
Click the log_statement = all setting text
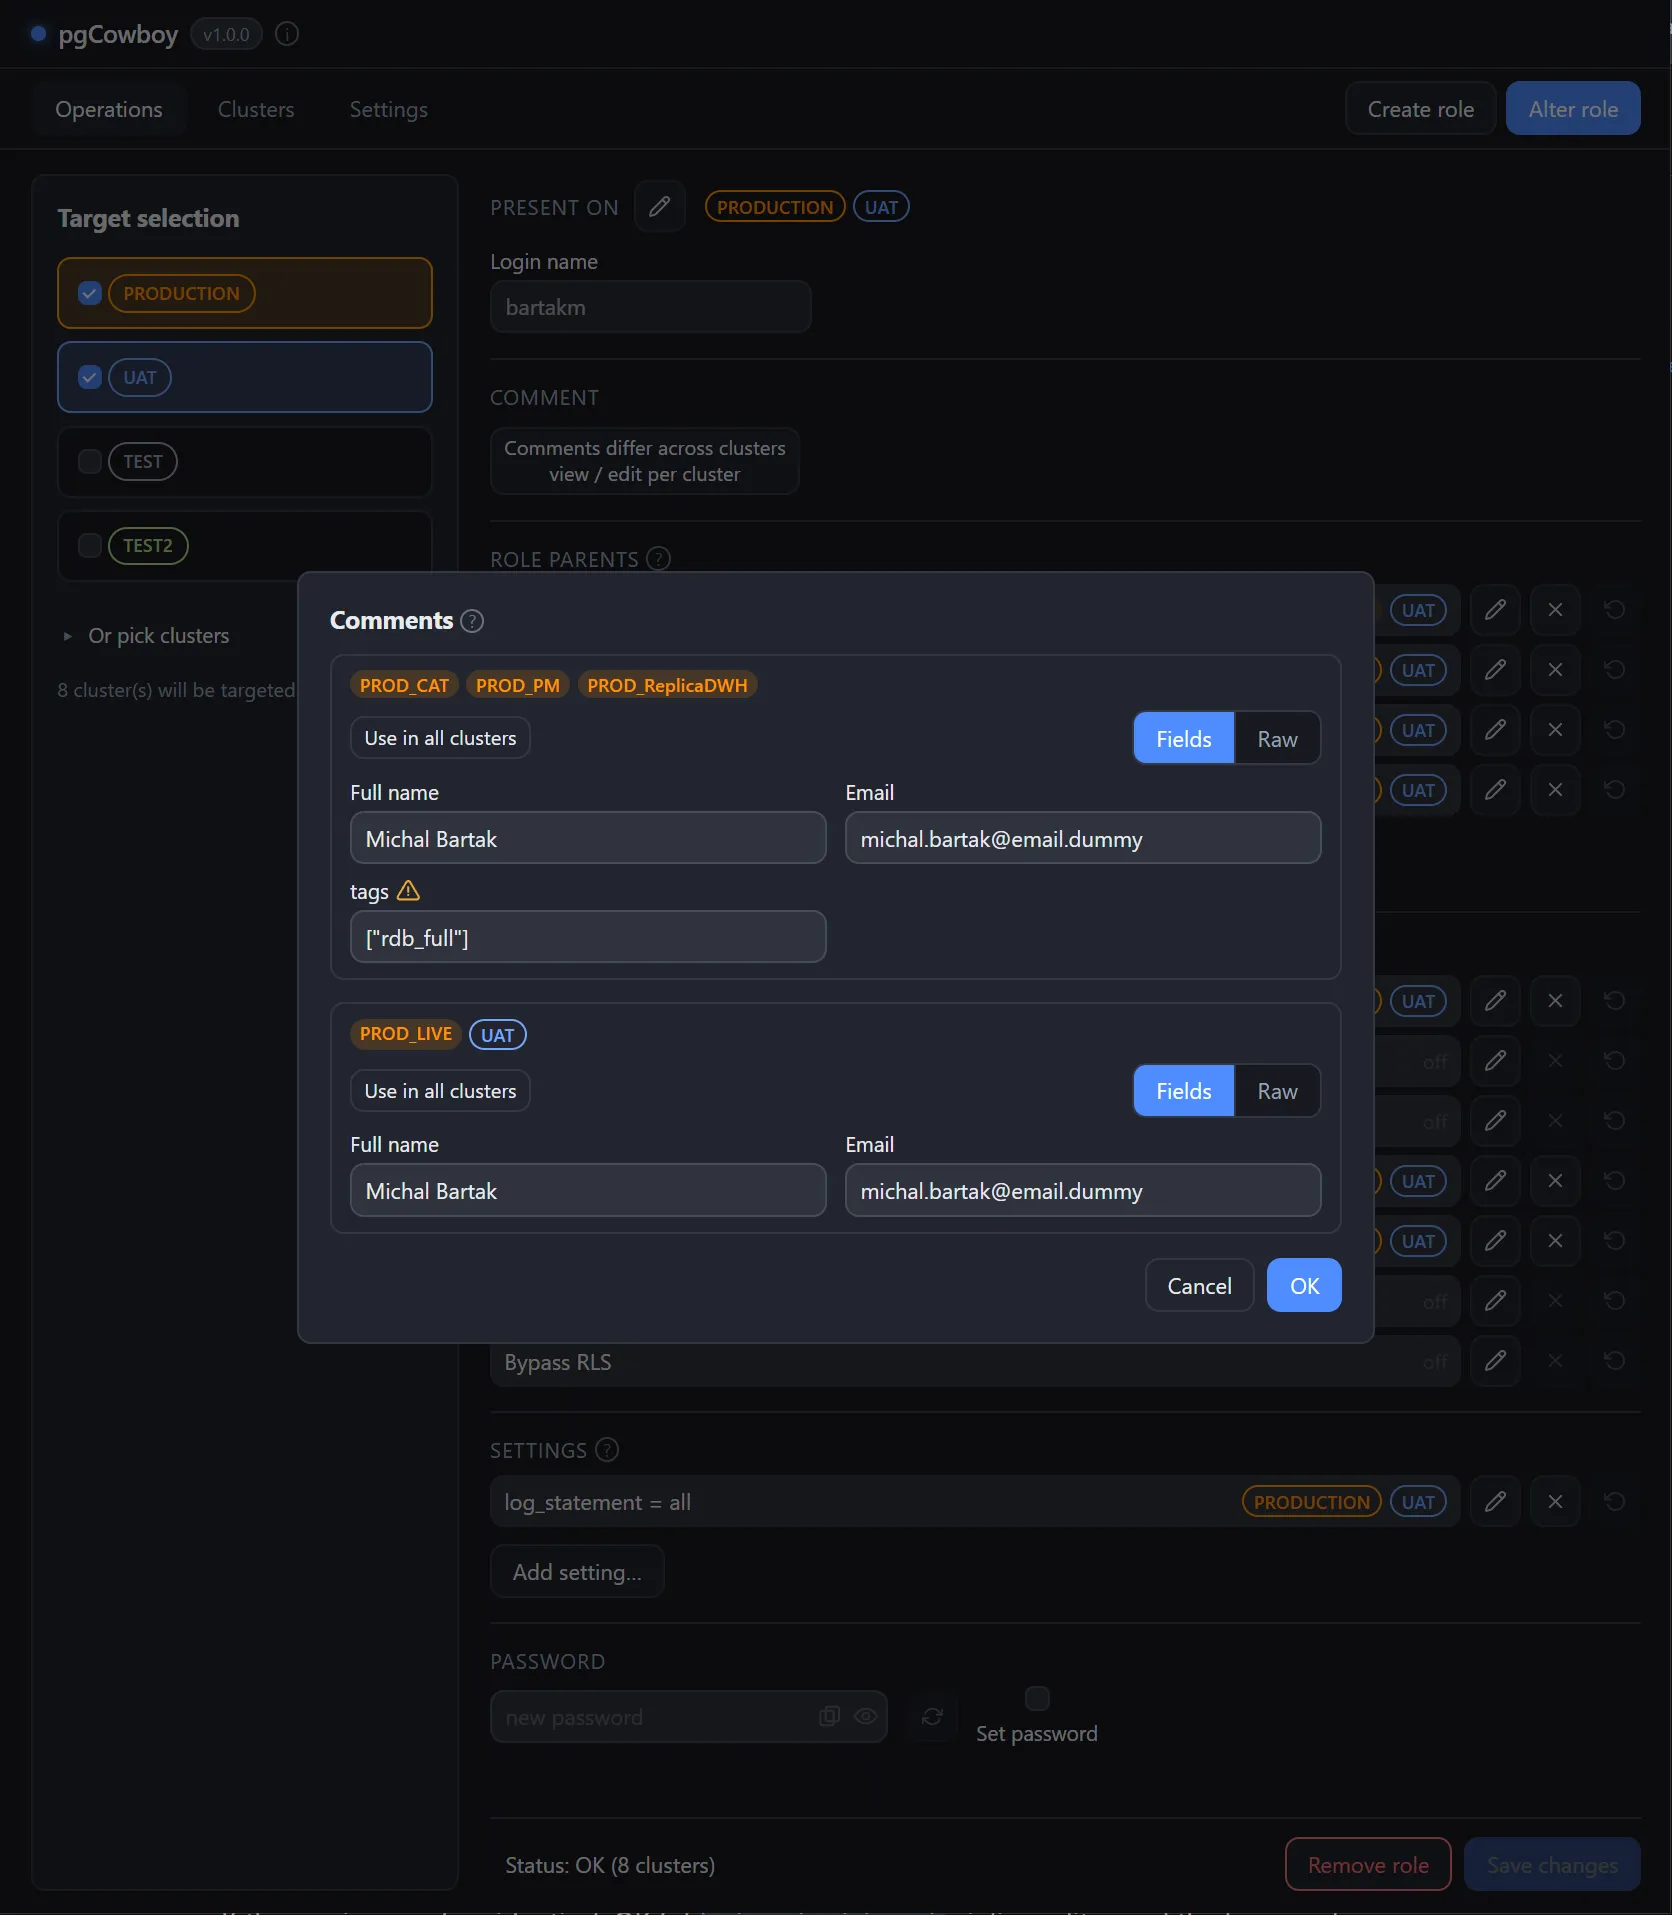click(597, 1502)
